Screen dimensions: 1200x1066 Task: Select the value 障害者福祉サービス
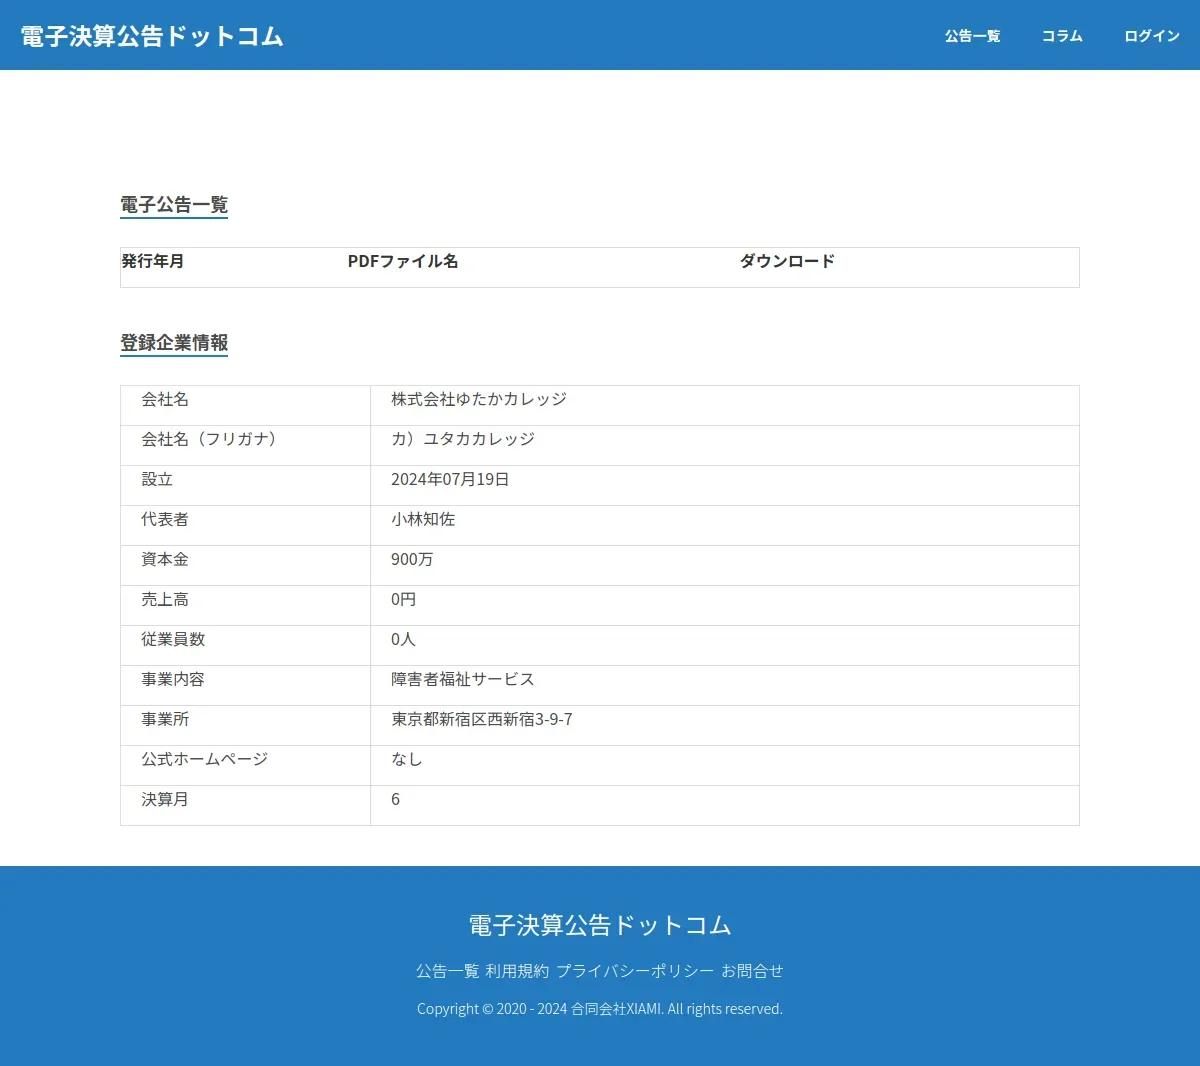pos(463,679)
